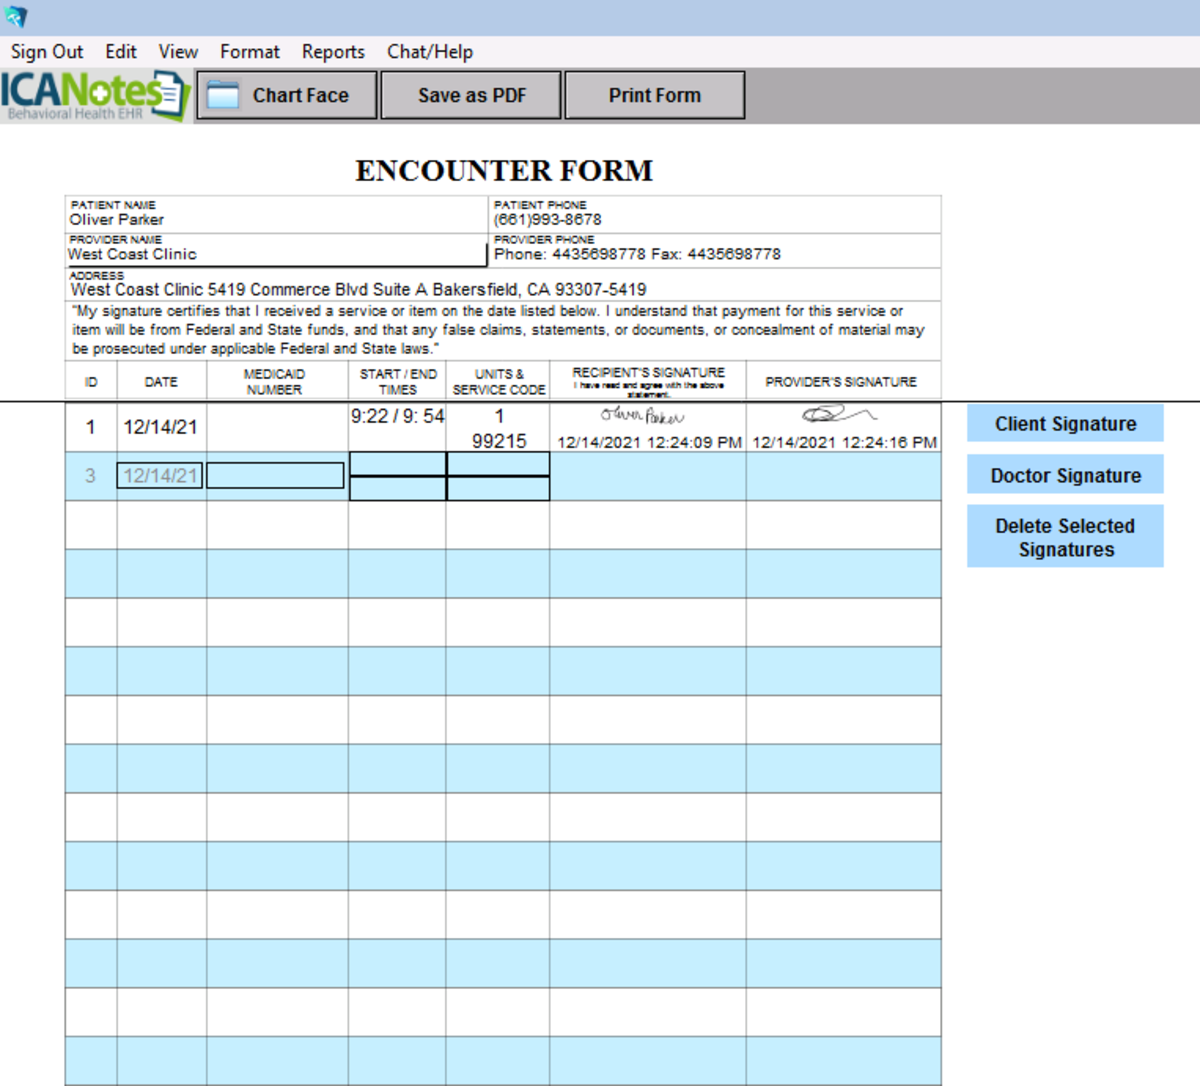Click the DATE column header
Screen dimensions: 1200x1086
[x=161, y=382]
